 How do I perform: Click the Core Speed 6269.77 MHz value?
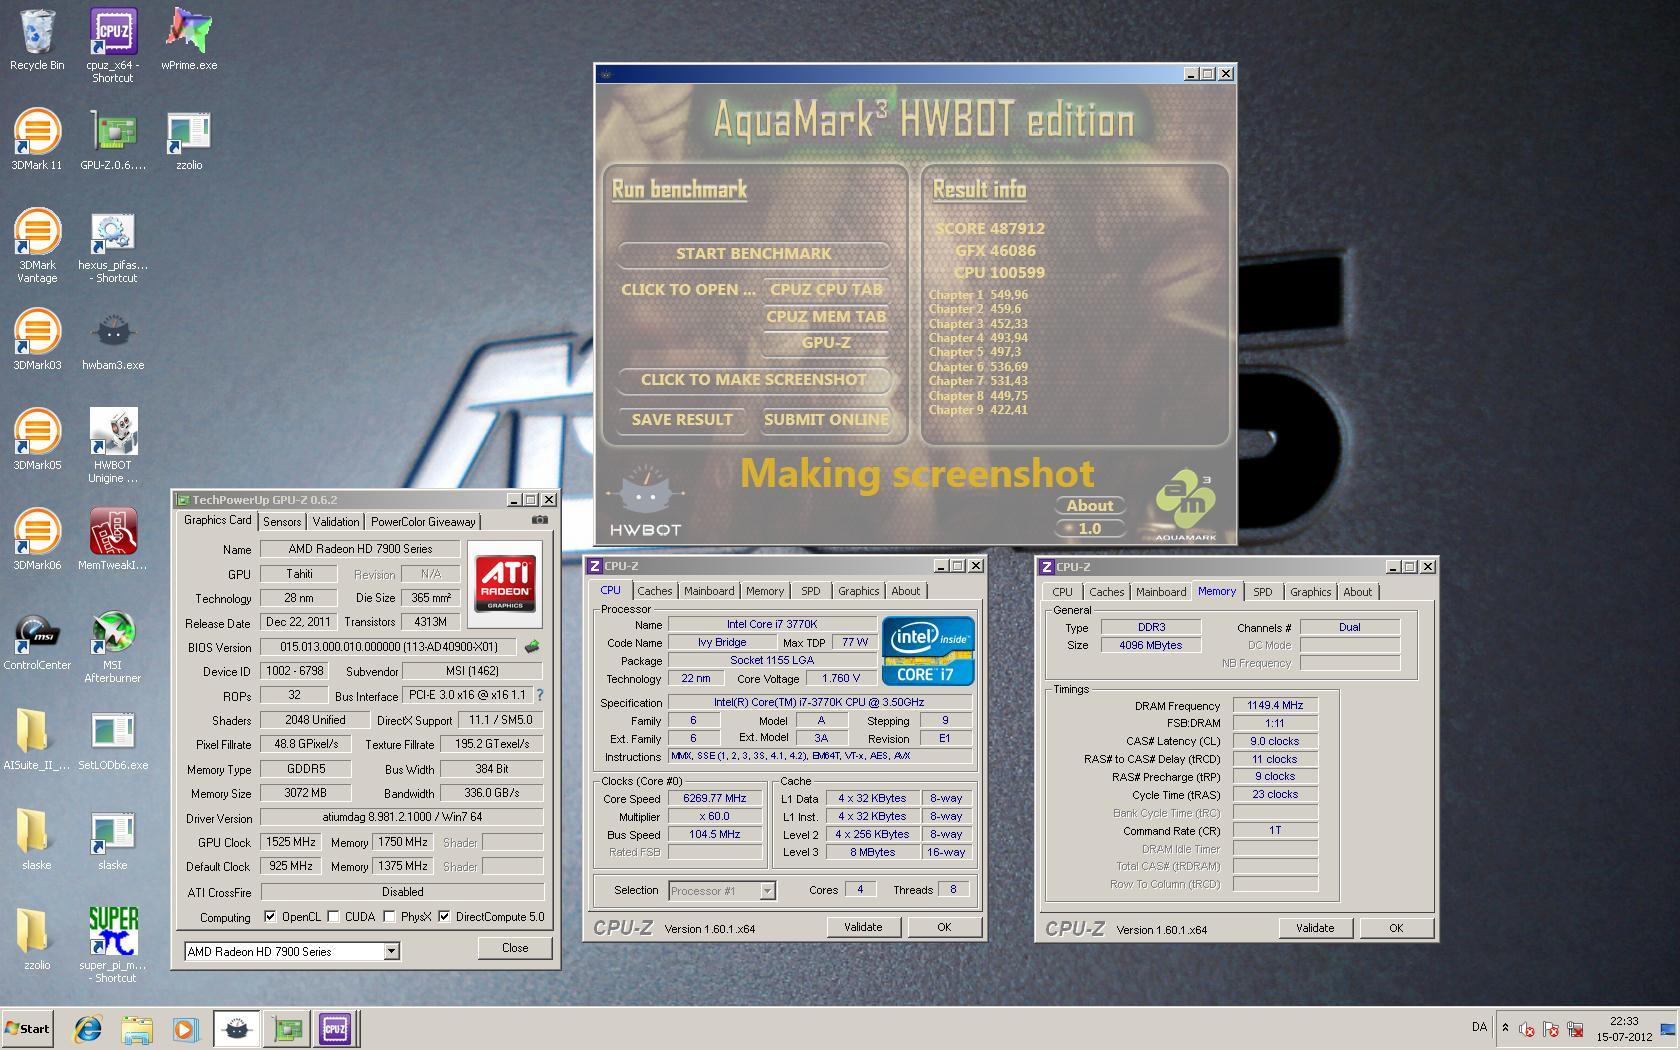(x=715, y=798)
